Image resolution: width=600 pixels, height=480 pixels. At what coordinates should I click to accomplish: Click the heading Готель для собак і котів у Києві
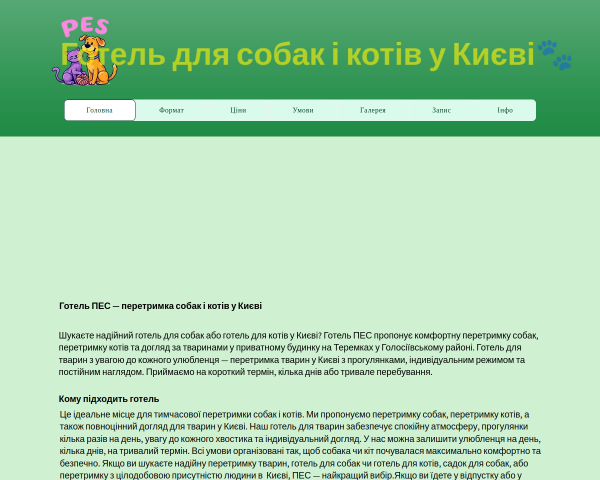point(297,54)
